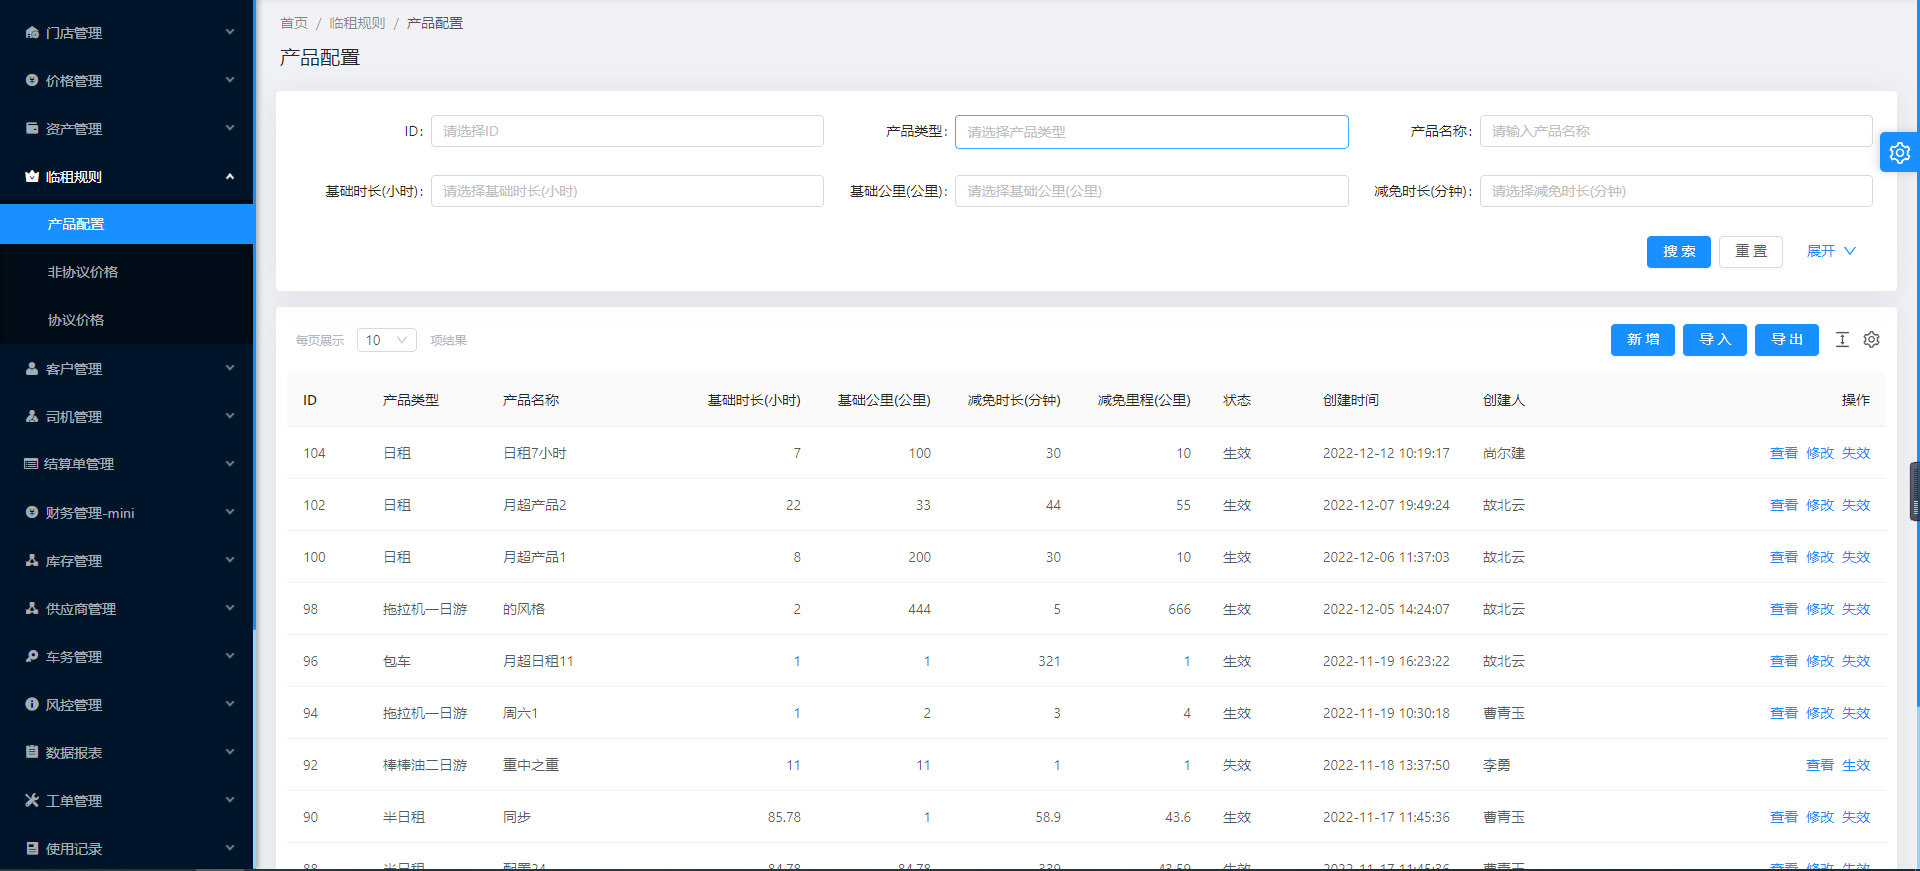Open the 风控管理 menu
Image resolution: width=1920 pixels, height=871 pixels.
pyautogui.click(x=127, y=705)
